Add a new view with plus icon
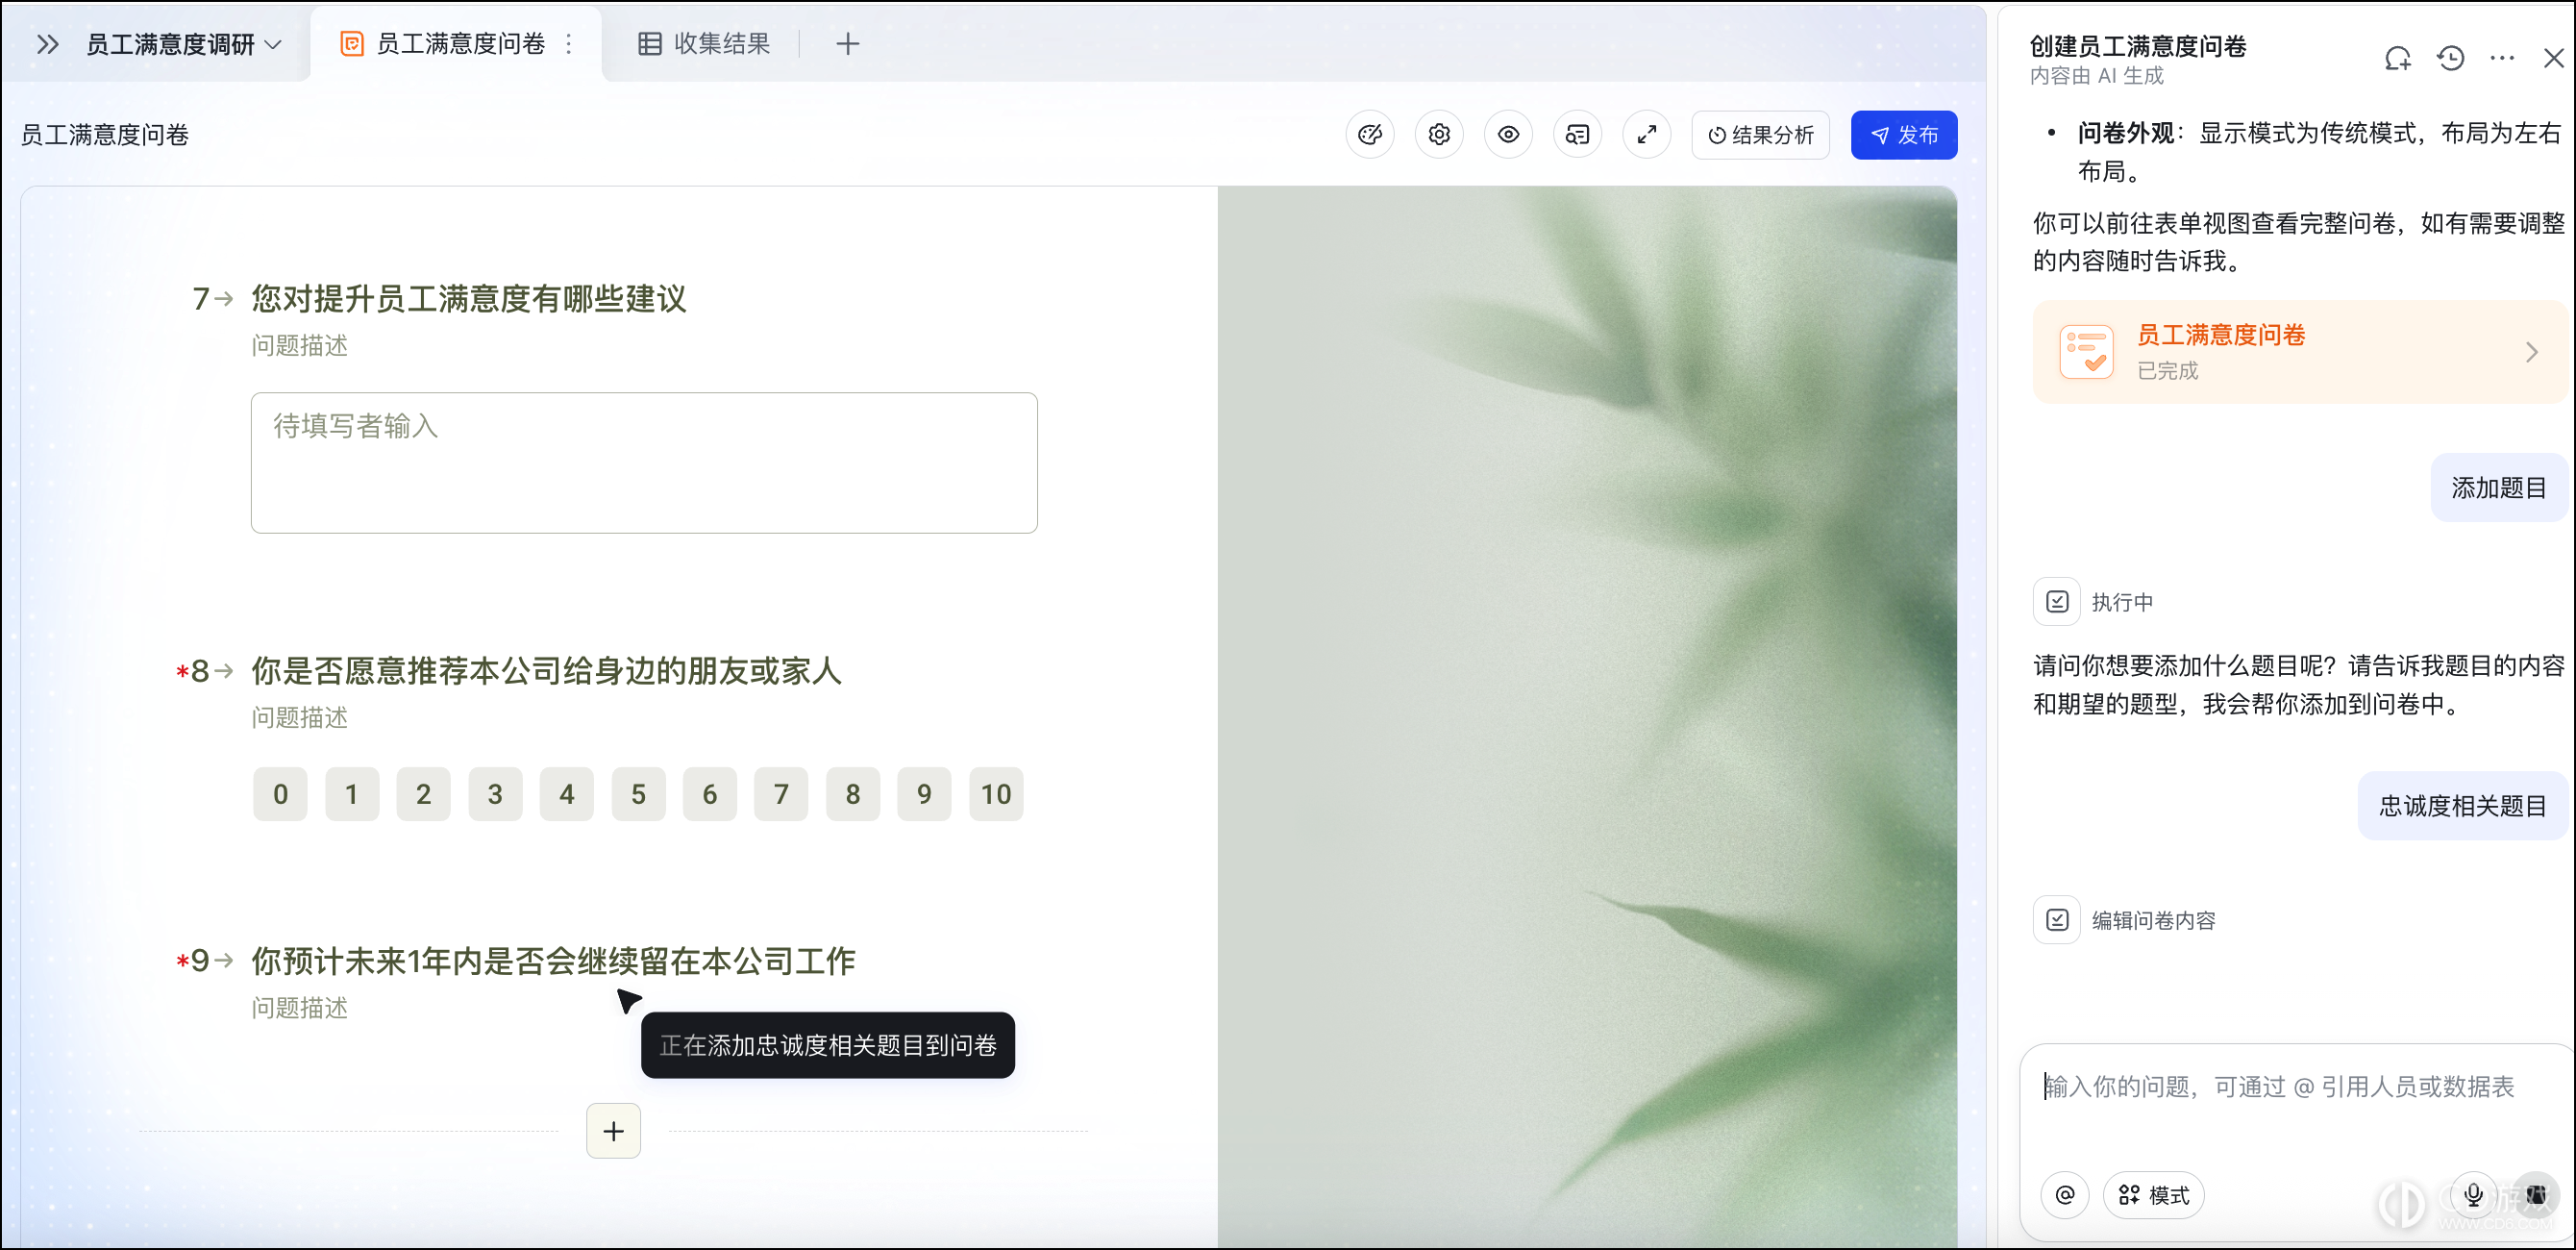 pyautogui.click(x=847, y=44)
